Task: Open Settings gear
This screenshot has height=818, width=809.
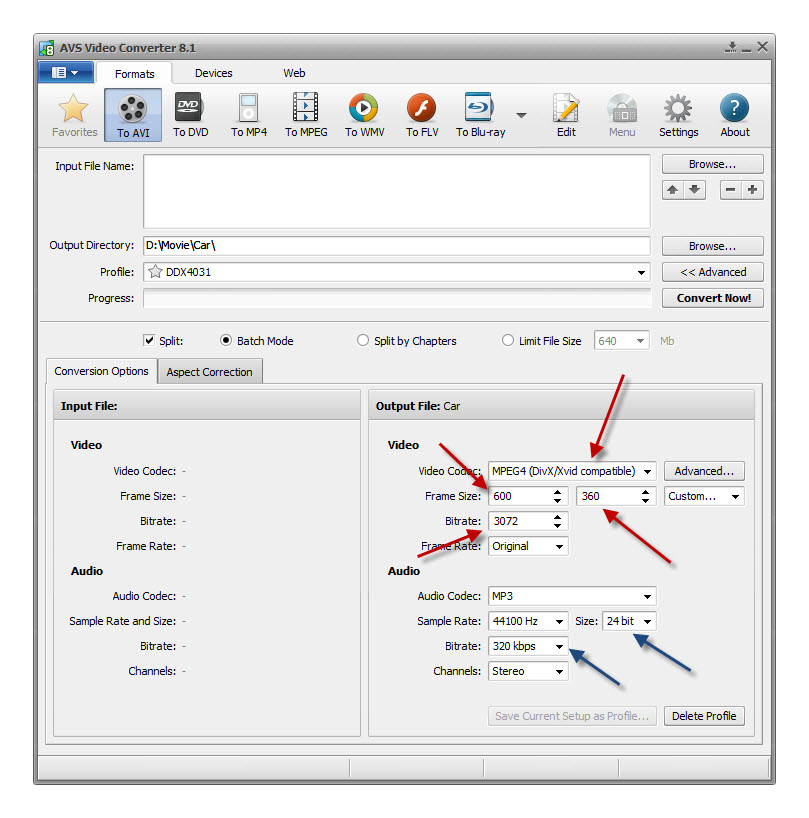Action: (678, 115)
